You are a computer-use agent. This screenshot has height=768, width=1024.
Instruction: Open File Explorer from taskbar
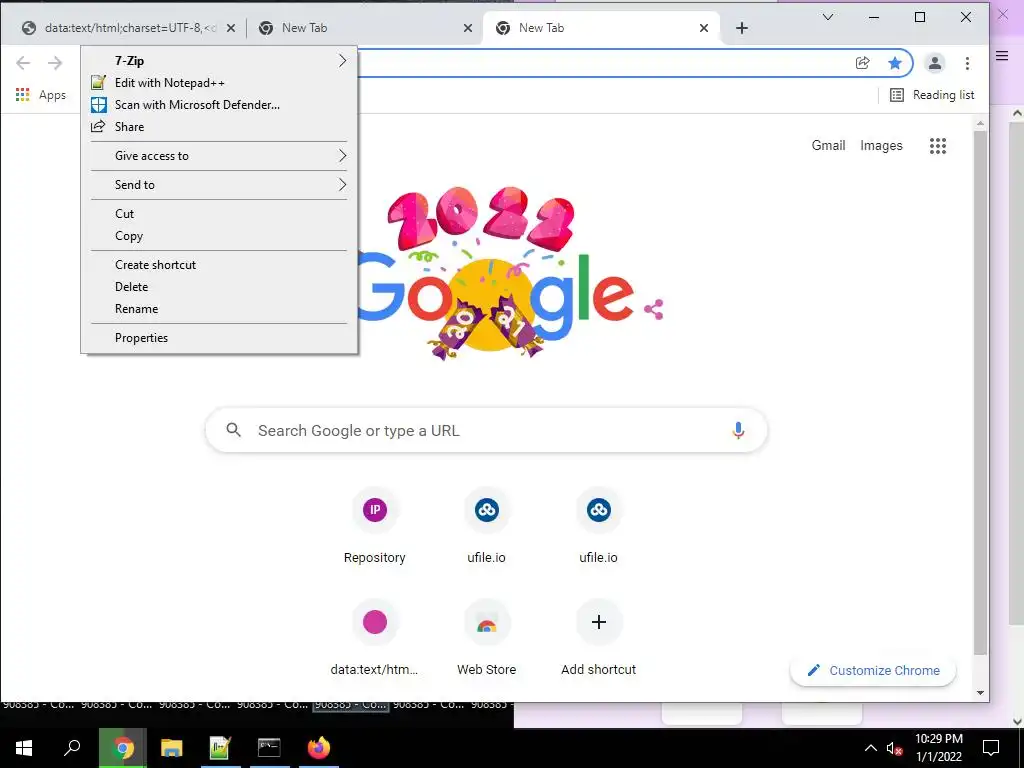click(172, 748)
